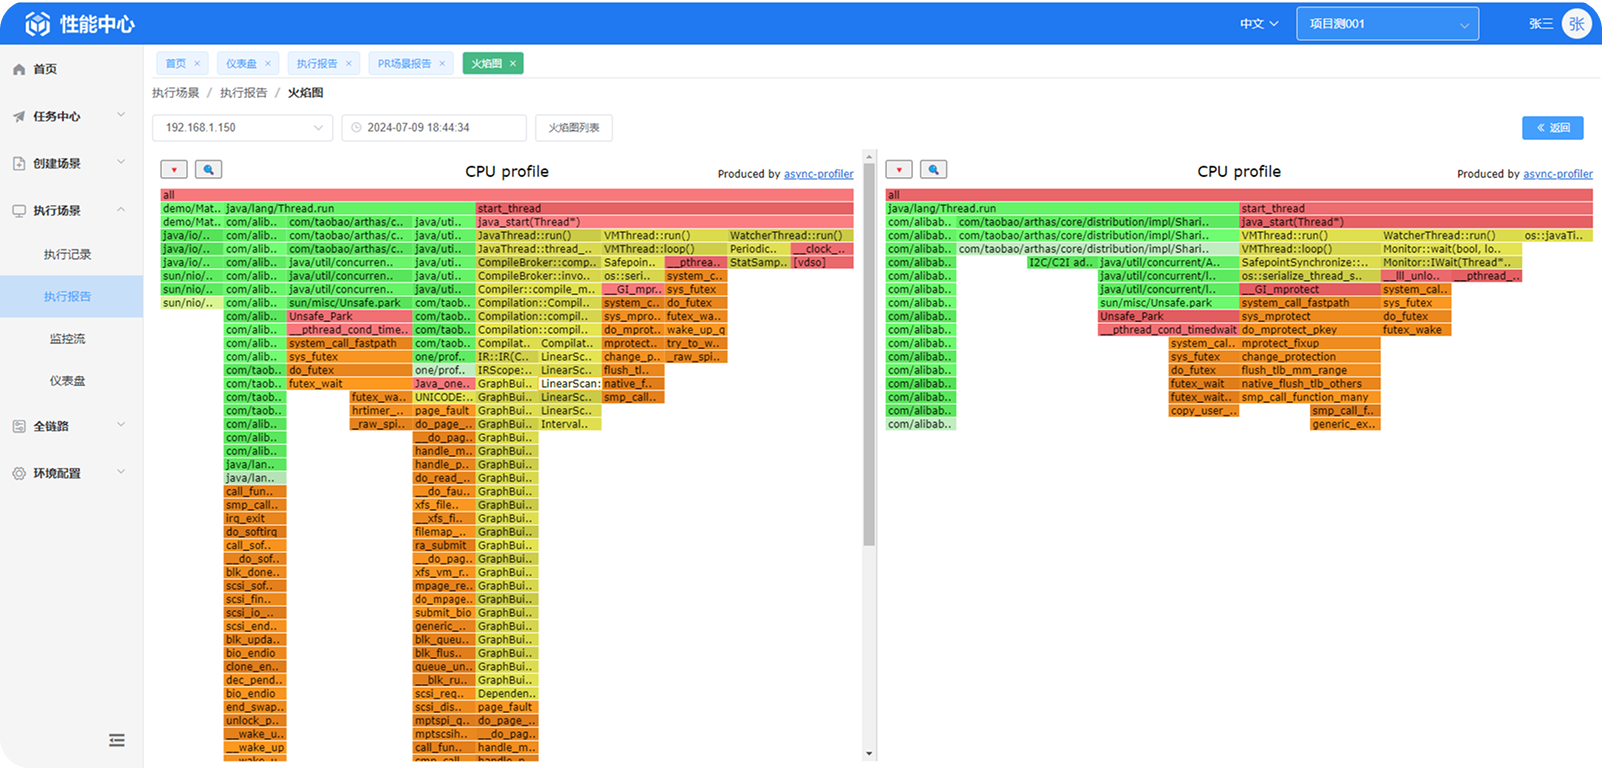Screen dimensions: 1602x768
Task: Click the red invert button in right flame graph
Action: tap(899, 170)
